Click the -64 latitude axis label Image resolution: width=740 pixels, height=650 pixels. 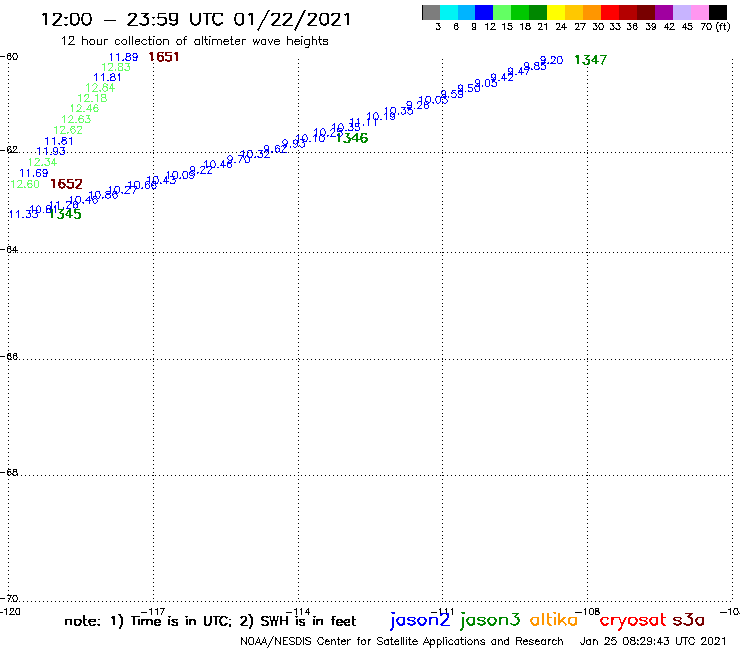tap(9, 249)
